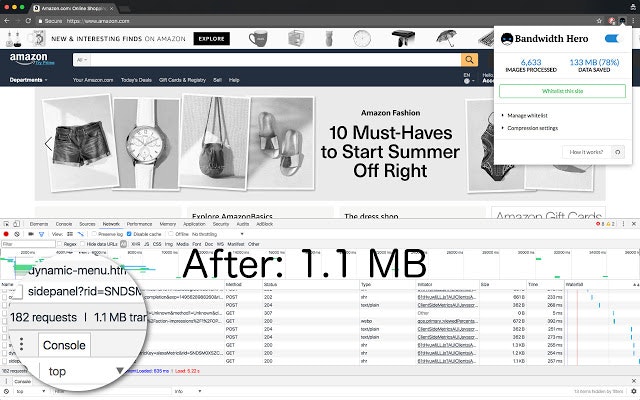Click the clock product thumbnail
This screenshot has height=400, width=640.
pos(362,39)
